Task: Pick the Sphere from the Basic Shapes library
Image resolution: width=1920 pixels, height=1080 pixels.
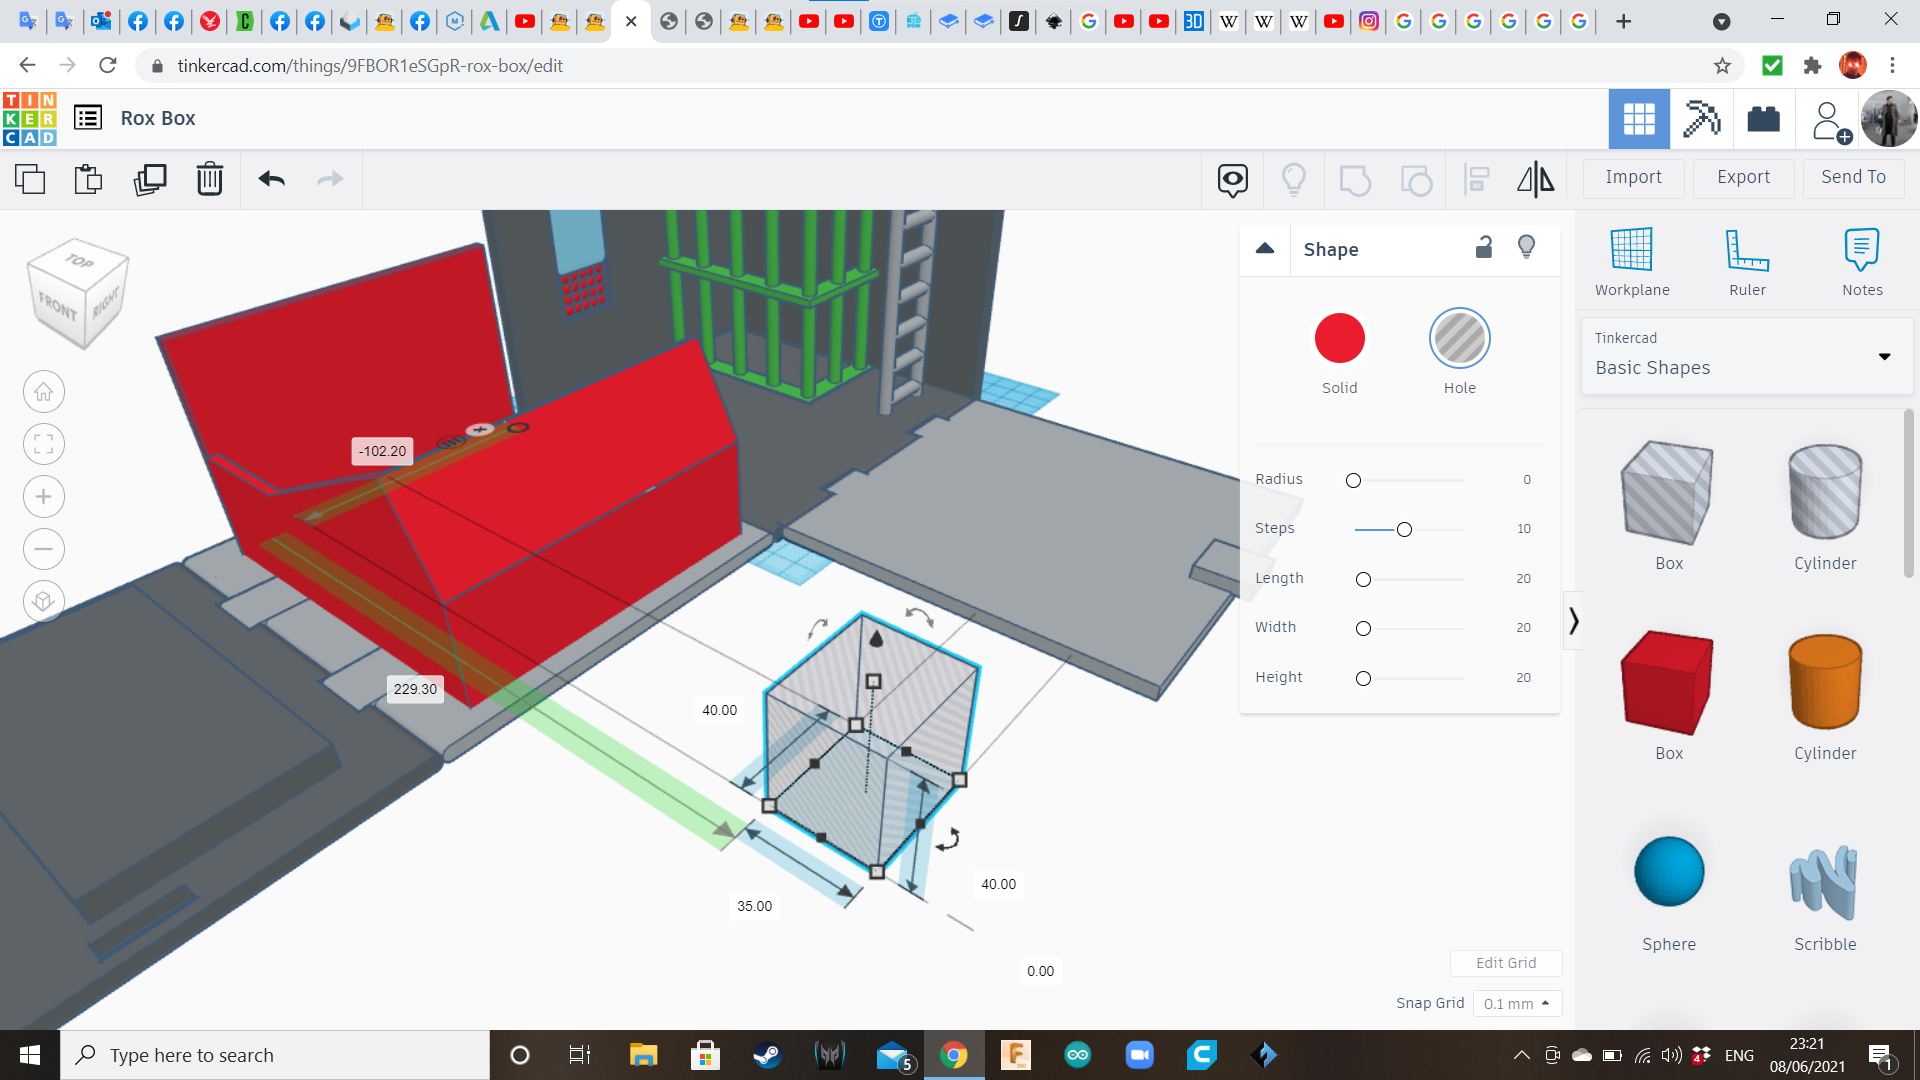Action: pos(1668,872)
